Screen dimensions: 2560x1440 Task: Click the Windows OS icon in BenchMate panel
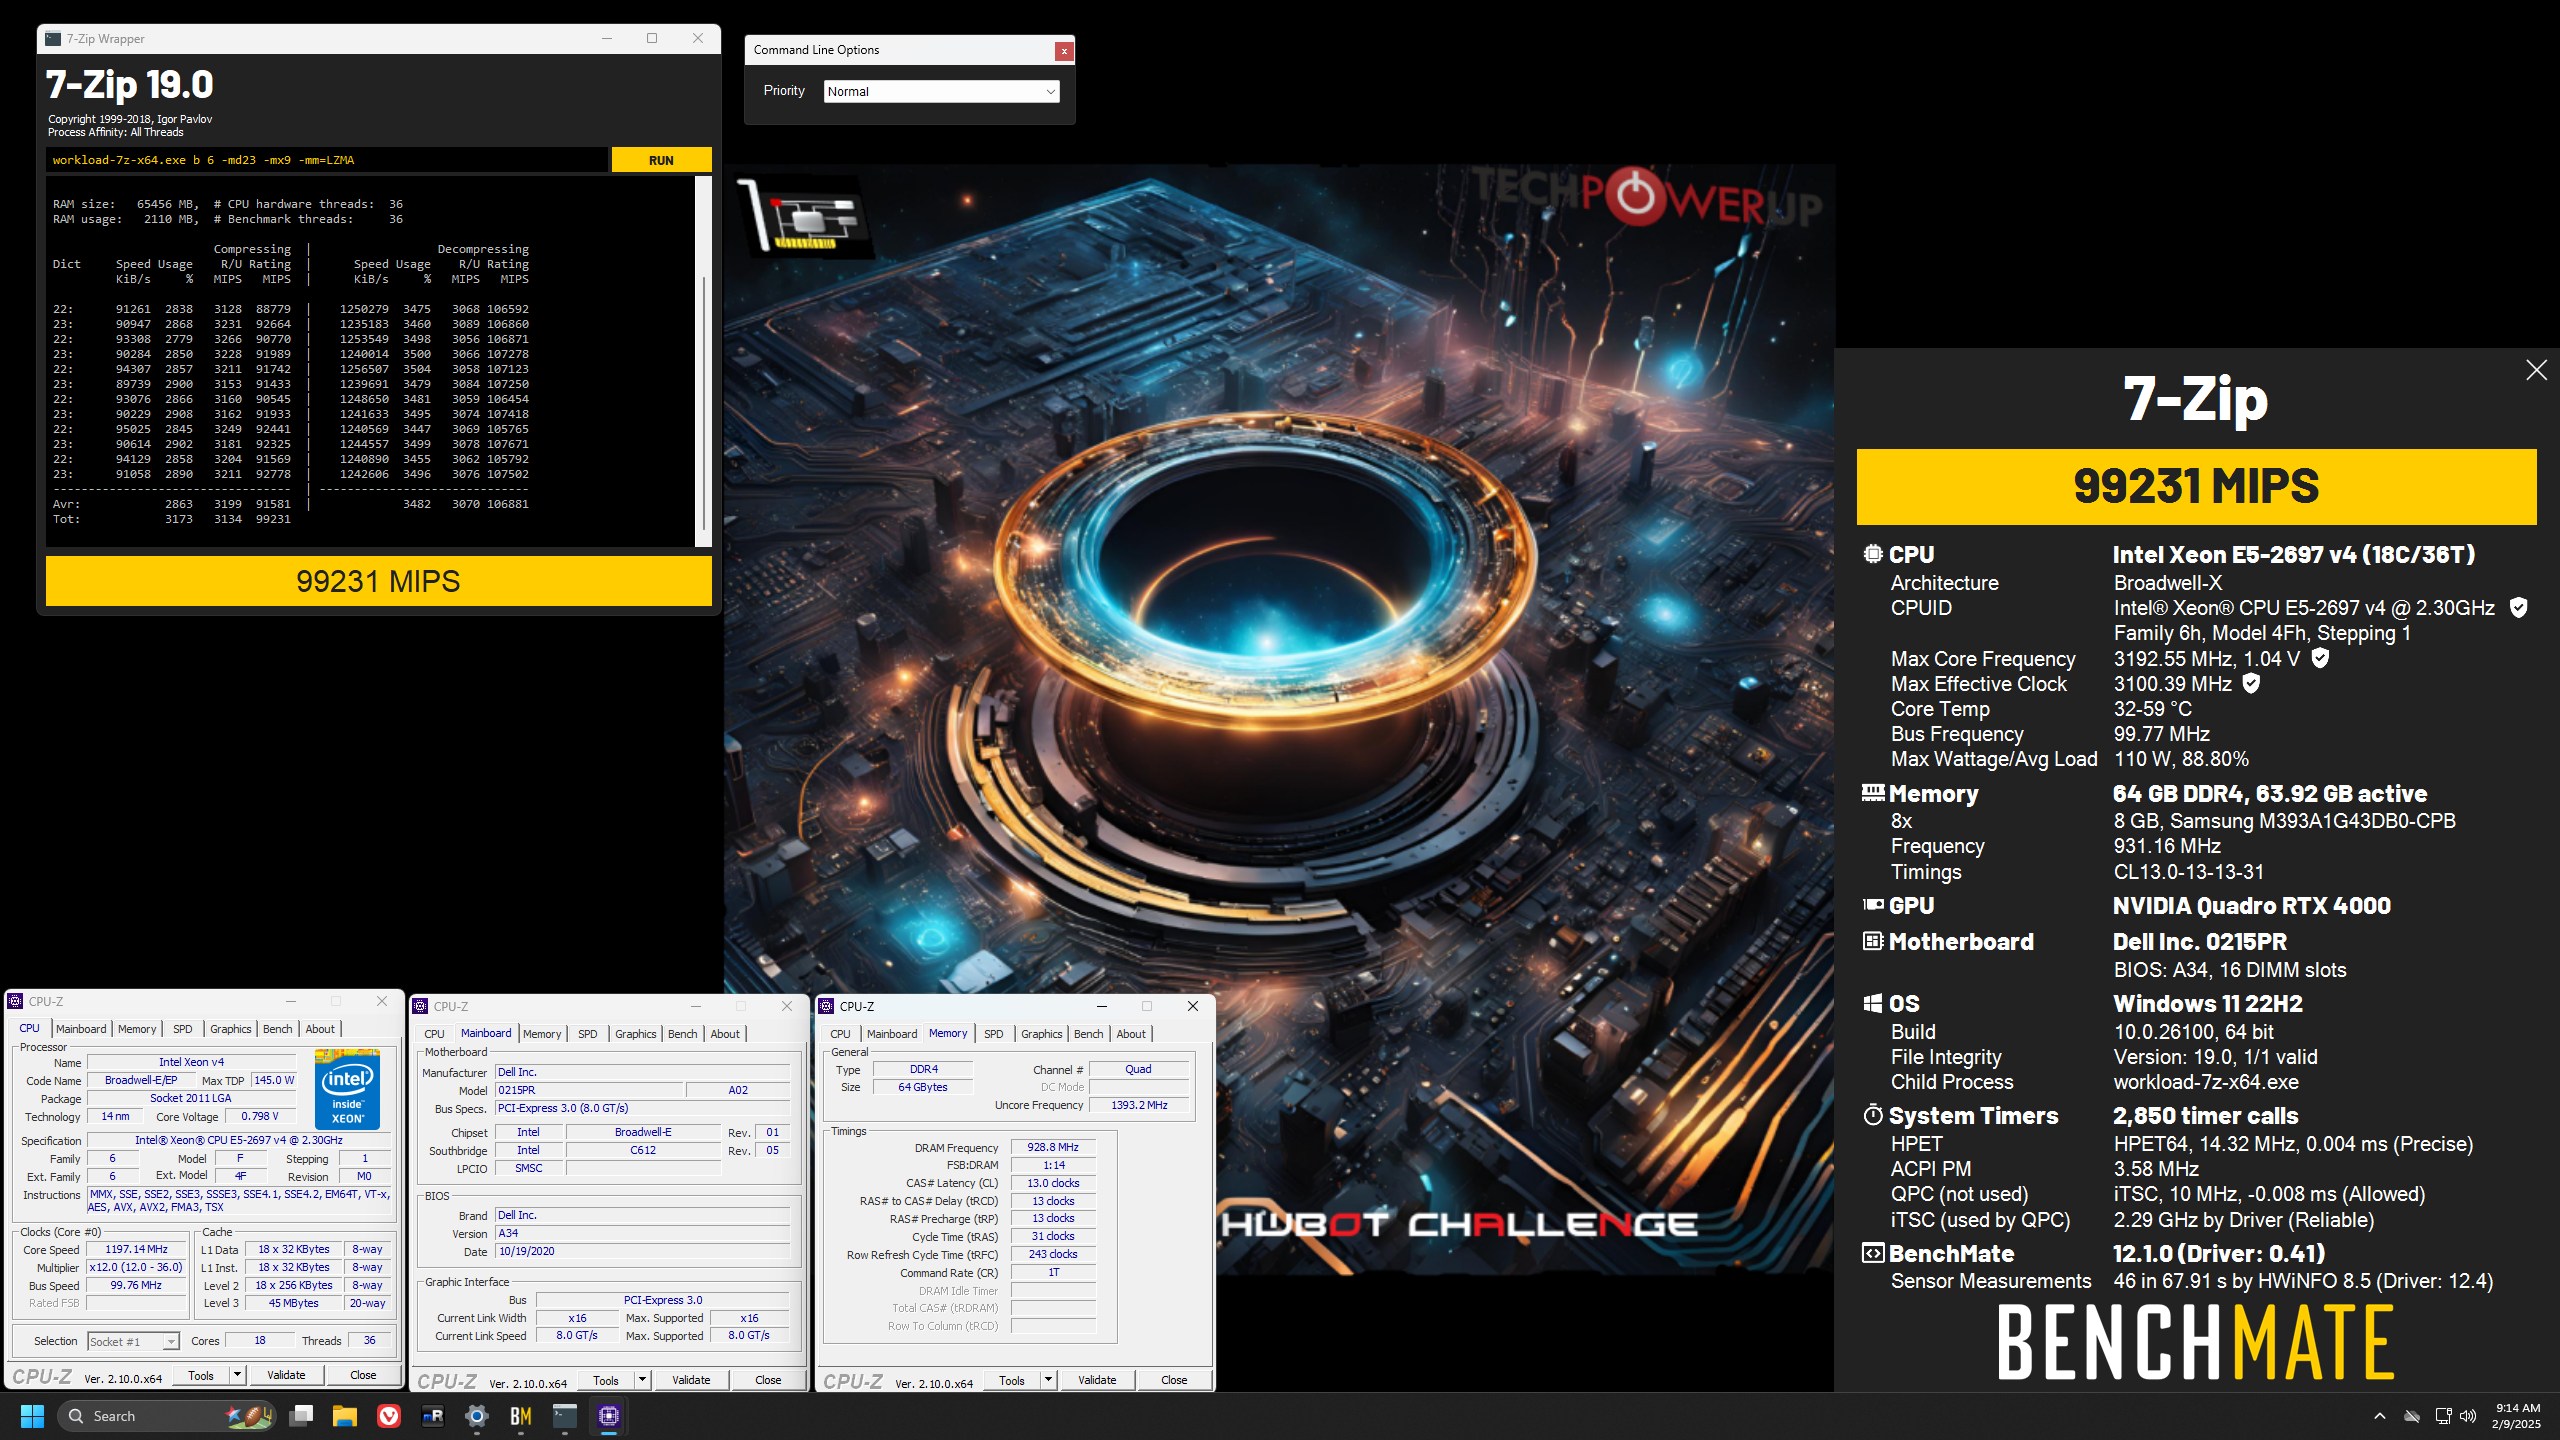(1873, 1003)
